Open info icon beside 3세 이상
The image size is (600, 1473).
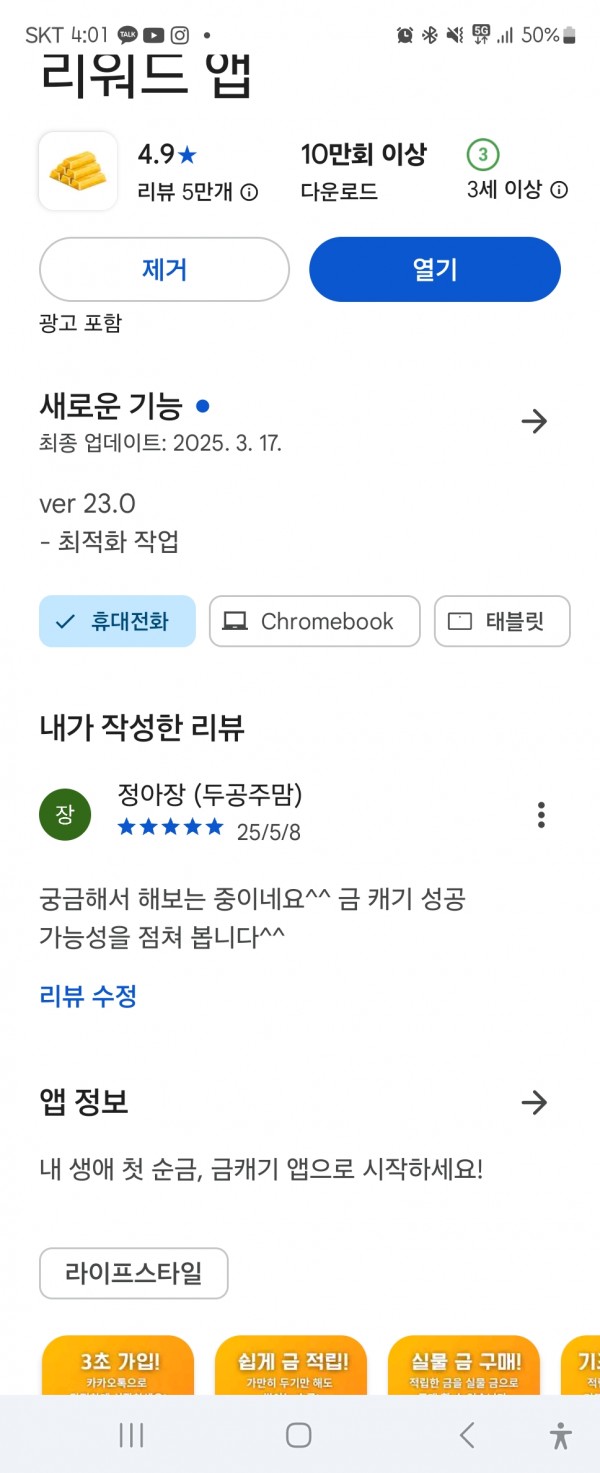(559, 190)
